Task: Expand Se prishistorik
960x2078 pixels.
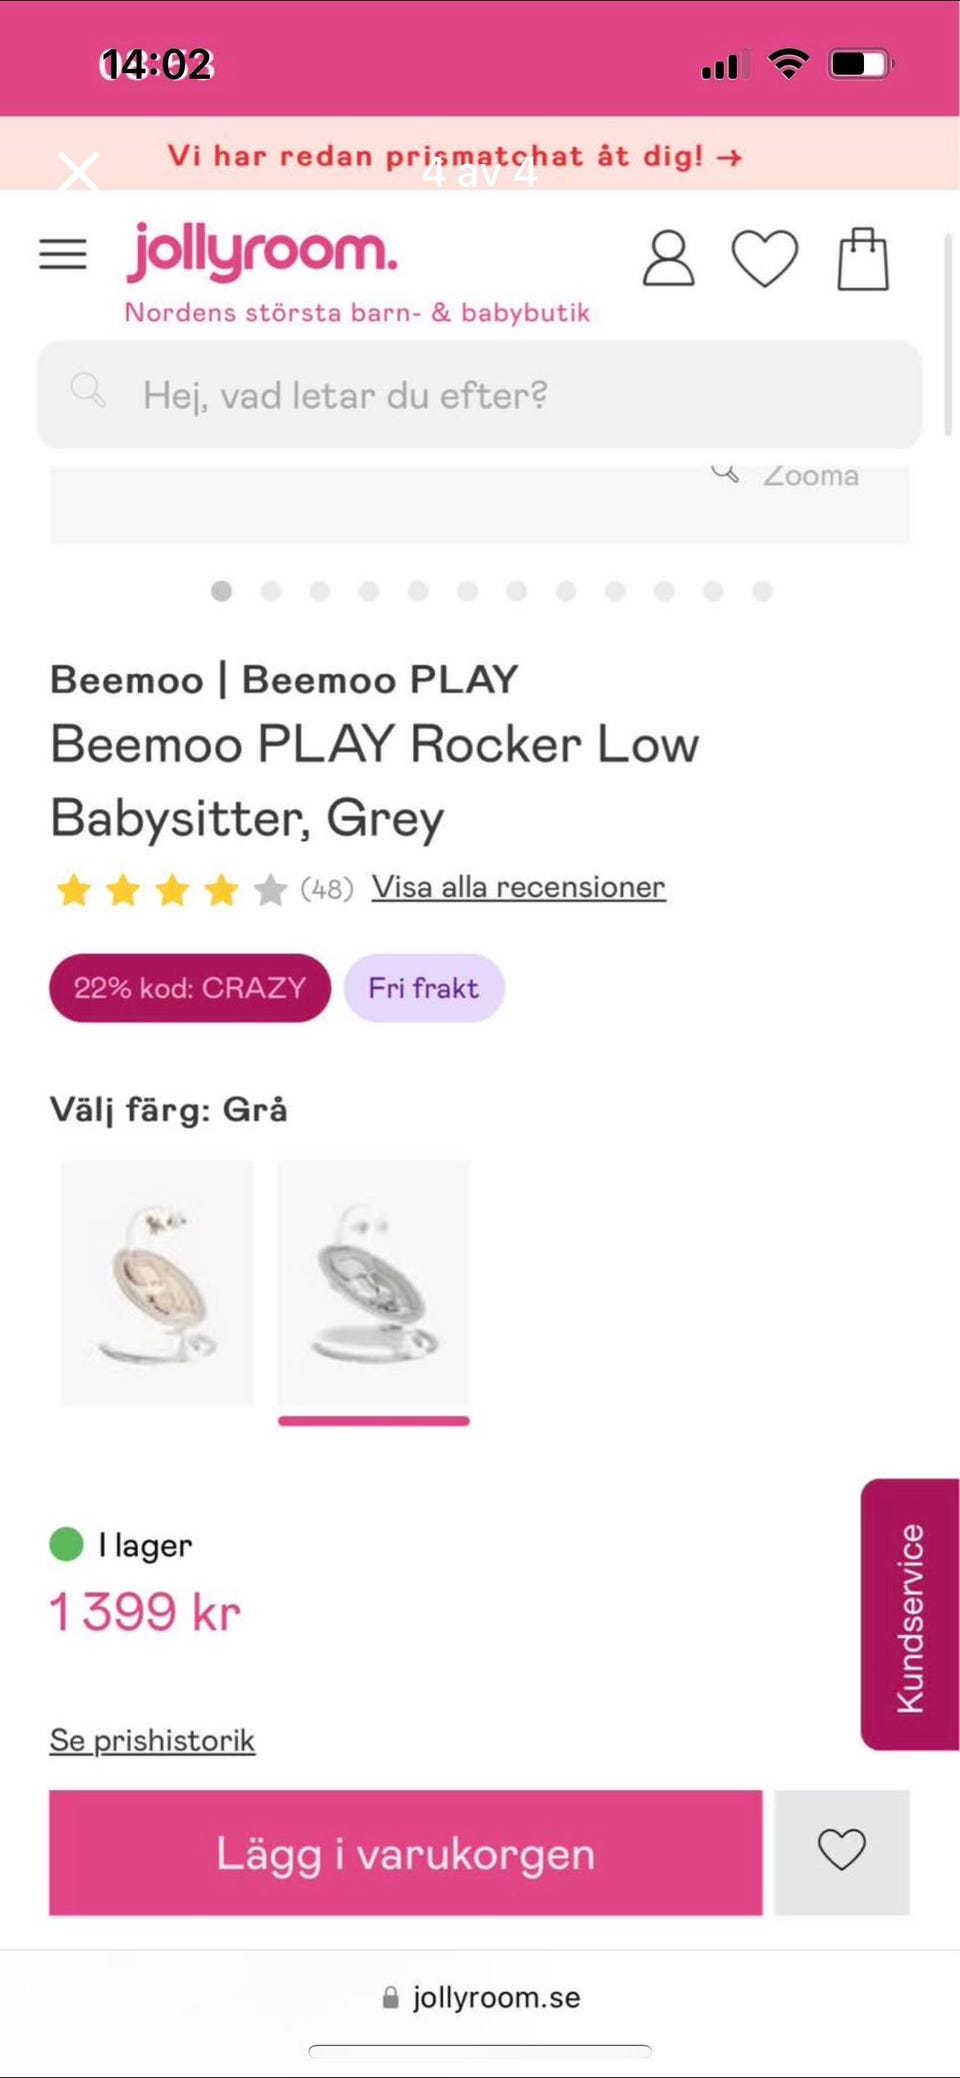Action: coord(152,1741)
